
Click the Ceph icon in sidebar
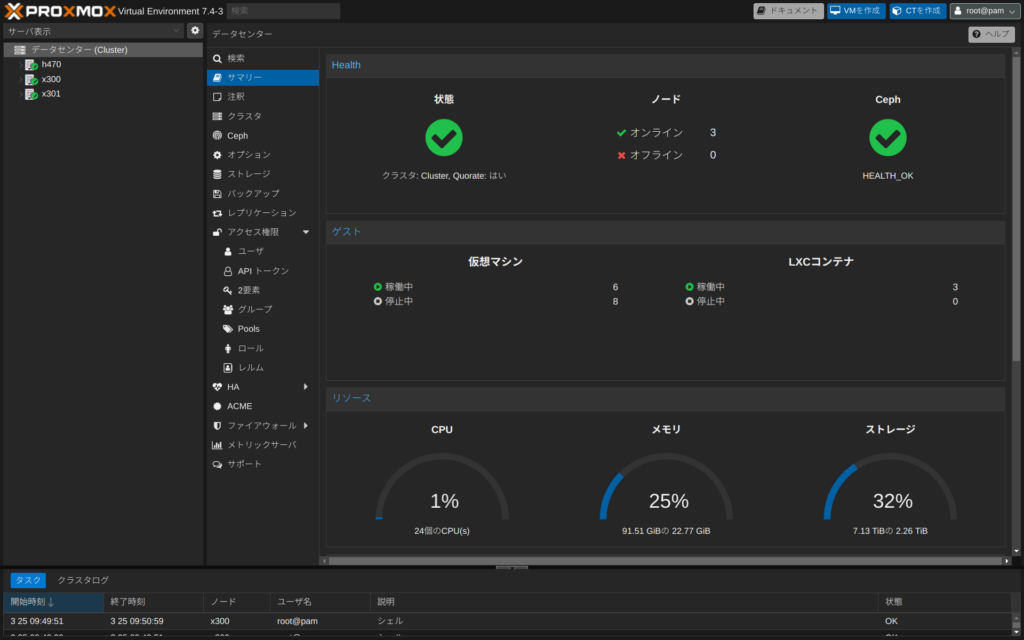coord(218,136)
